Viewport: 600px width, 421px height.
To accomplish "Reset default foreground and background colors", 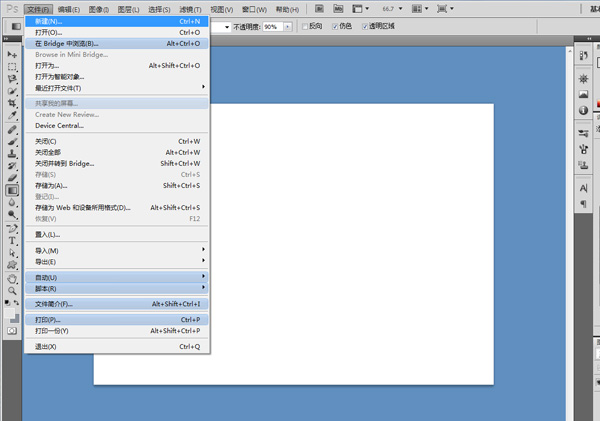I will 7,302.
